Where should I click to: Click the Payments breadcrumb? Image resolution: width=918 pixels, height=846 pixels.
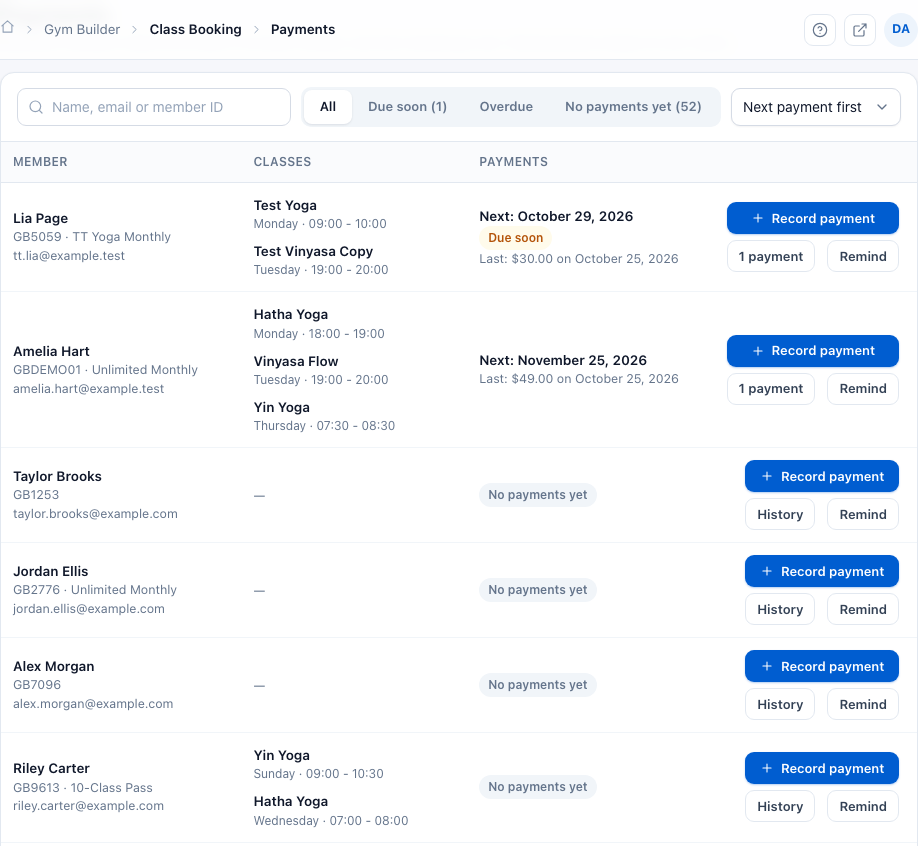[x=303, y=29]
